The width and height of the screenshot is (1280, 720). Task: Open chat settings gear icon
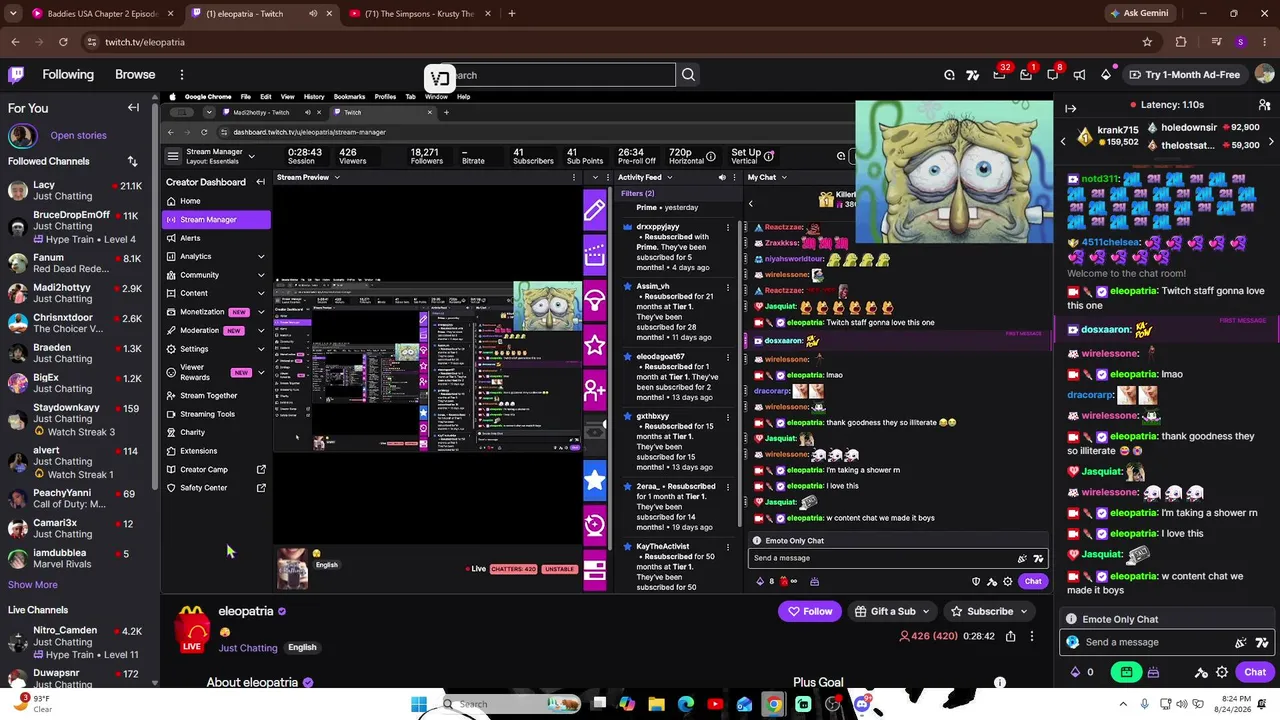pos(1222,672)
